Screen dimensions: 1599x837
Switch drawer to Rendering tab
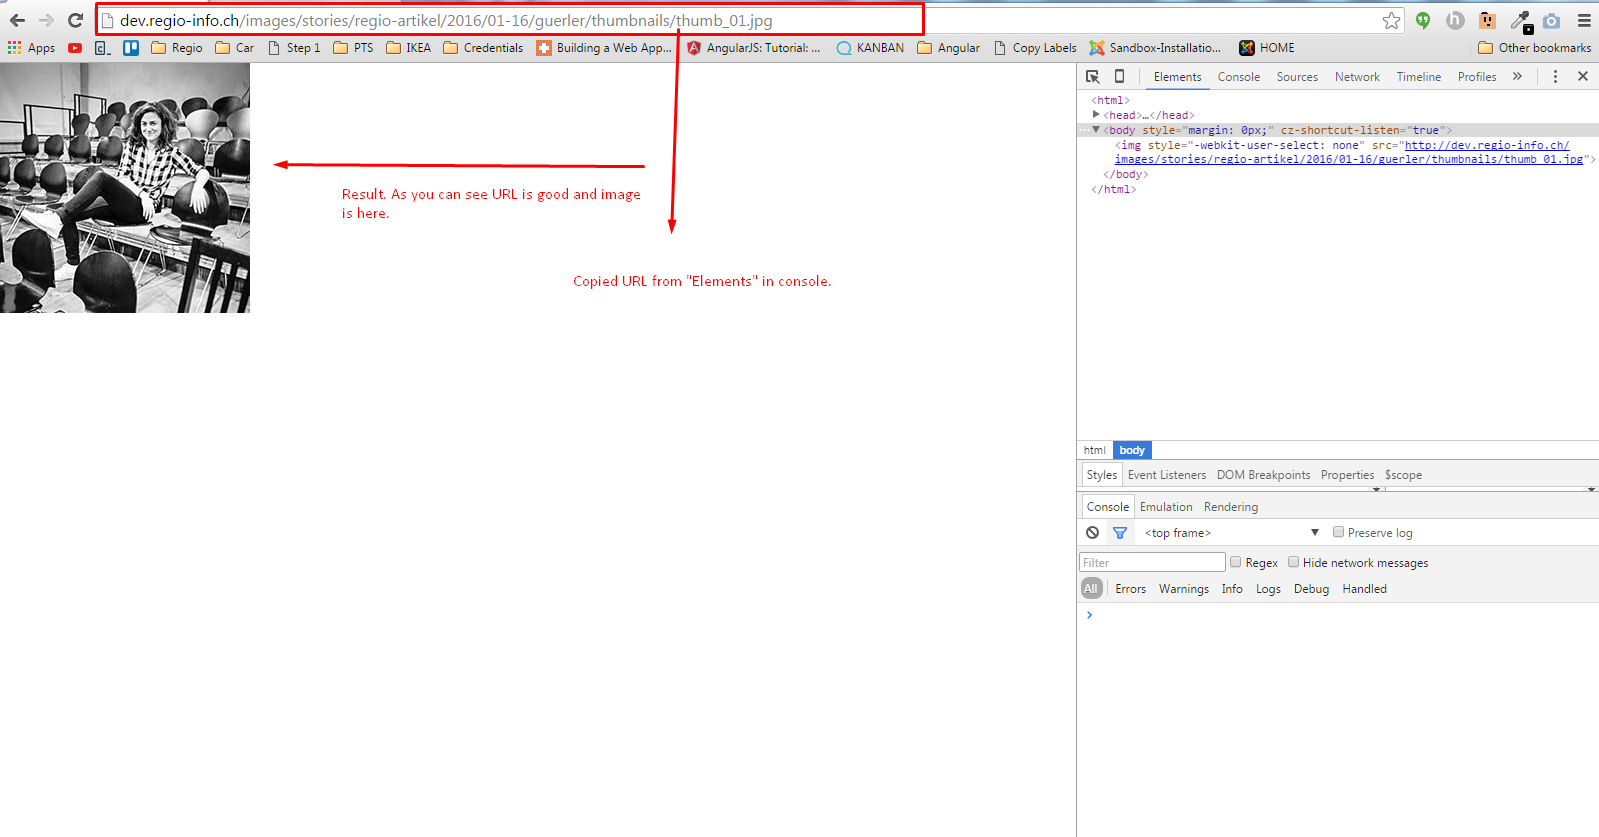tap(1231, 507)
